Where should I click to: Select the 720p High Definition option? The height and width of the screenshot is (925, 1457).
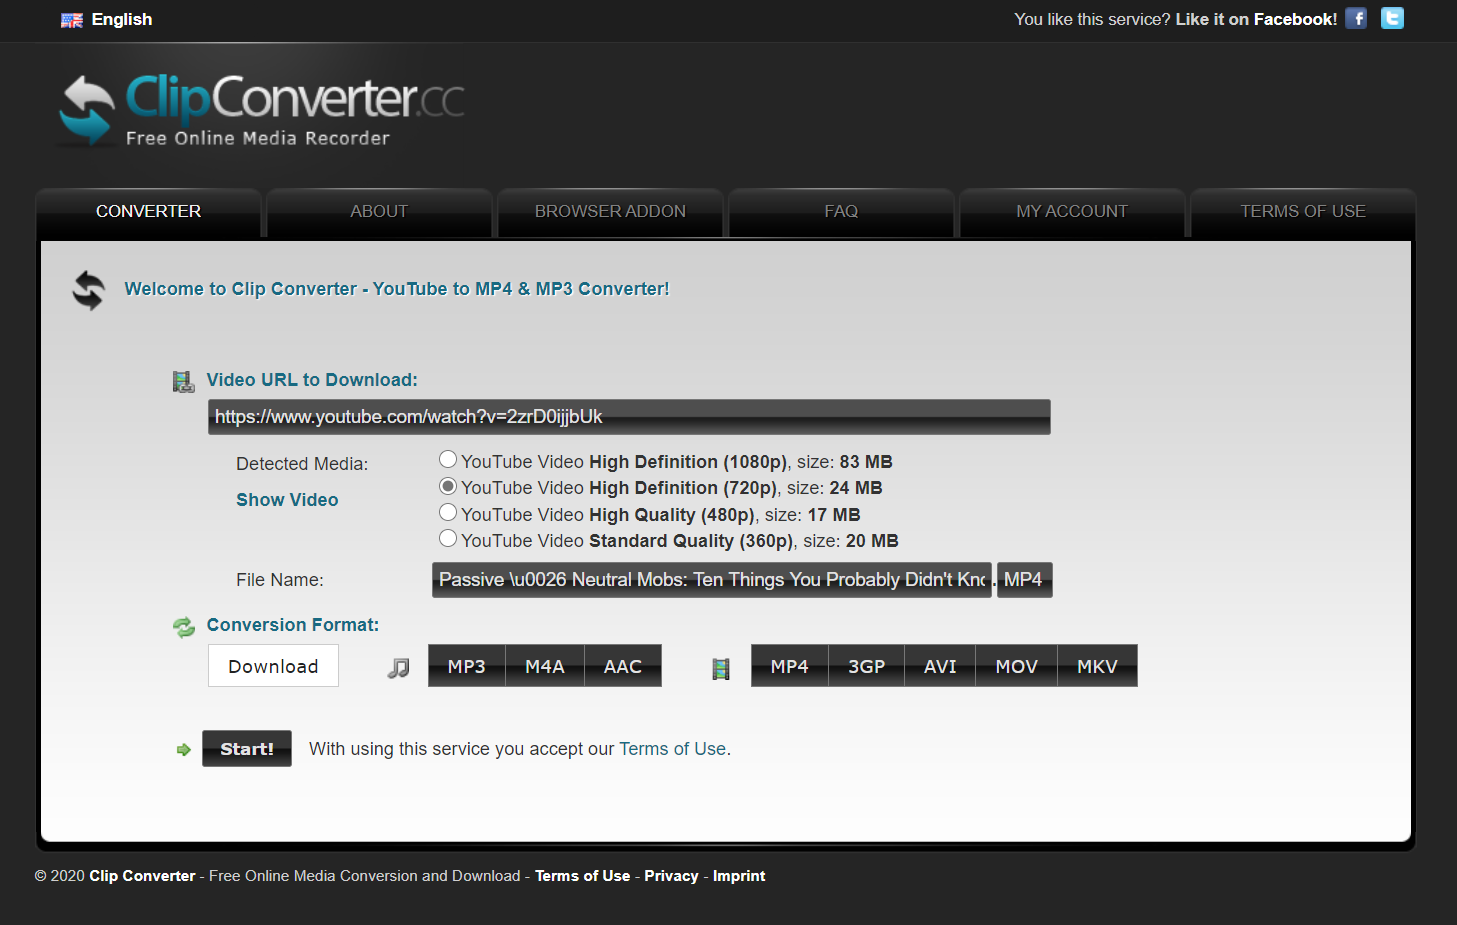(x=448, y=486)
